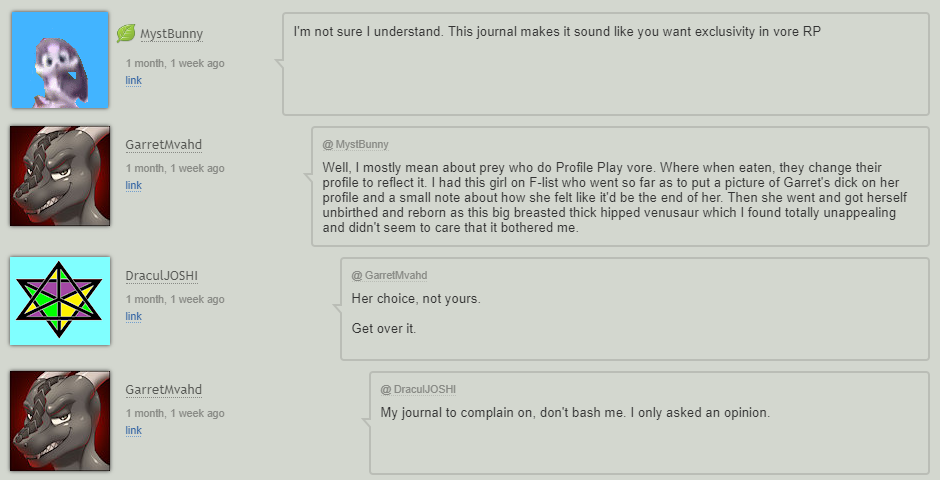Follow the @MystBunny reply mention
Screen dimensions: 940x480
point(355,144)
